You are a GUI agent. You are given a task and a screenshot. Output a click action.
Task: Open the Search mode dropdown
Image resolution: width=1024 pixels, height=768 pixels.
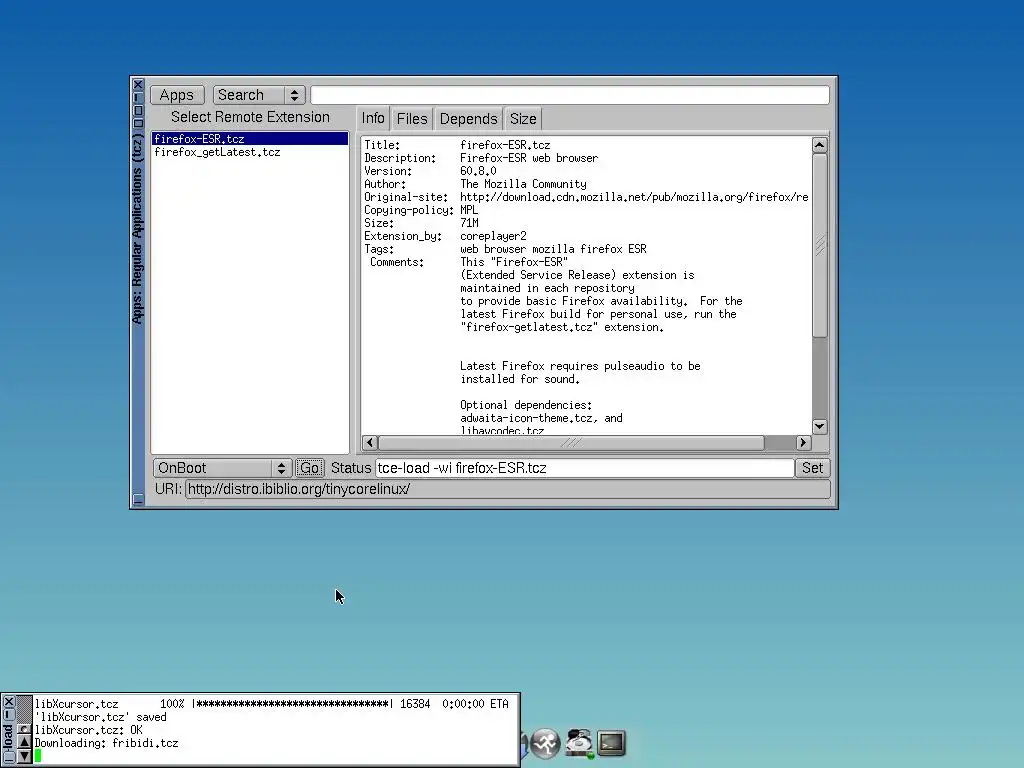[259, 95]
